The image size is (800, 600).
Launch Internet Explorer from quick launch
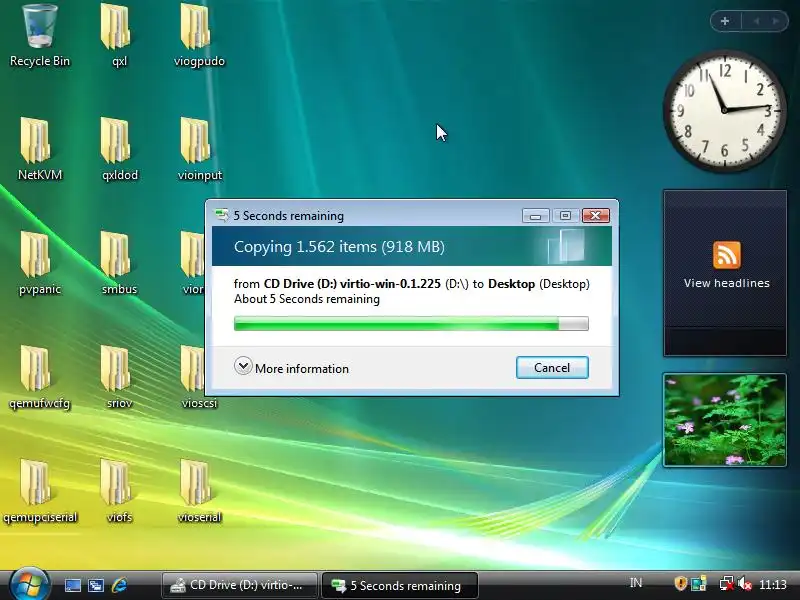119,585
